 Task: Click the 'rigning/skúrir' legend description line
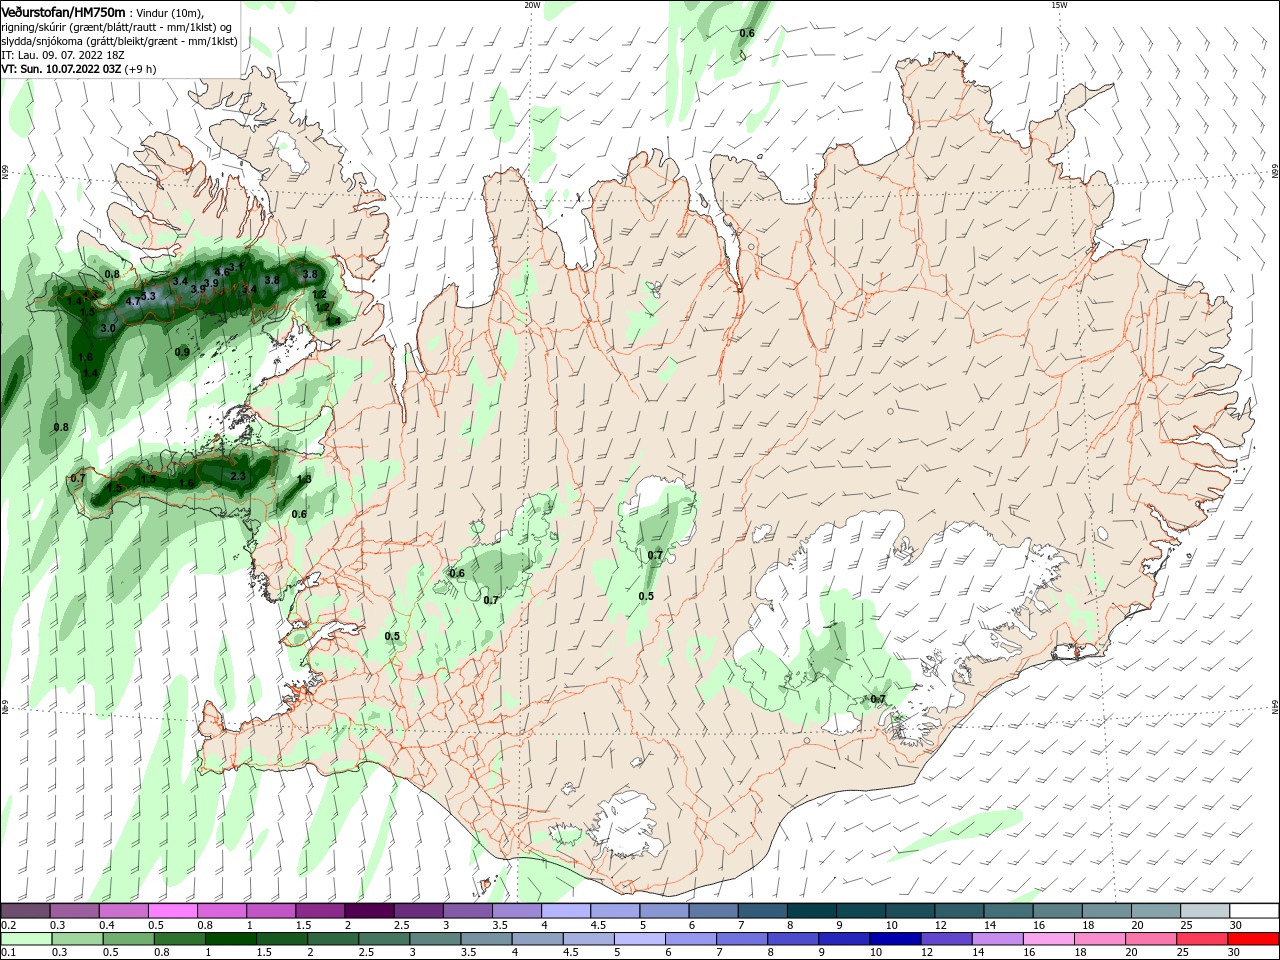click(117, 27)
